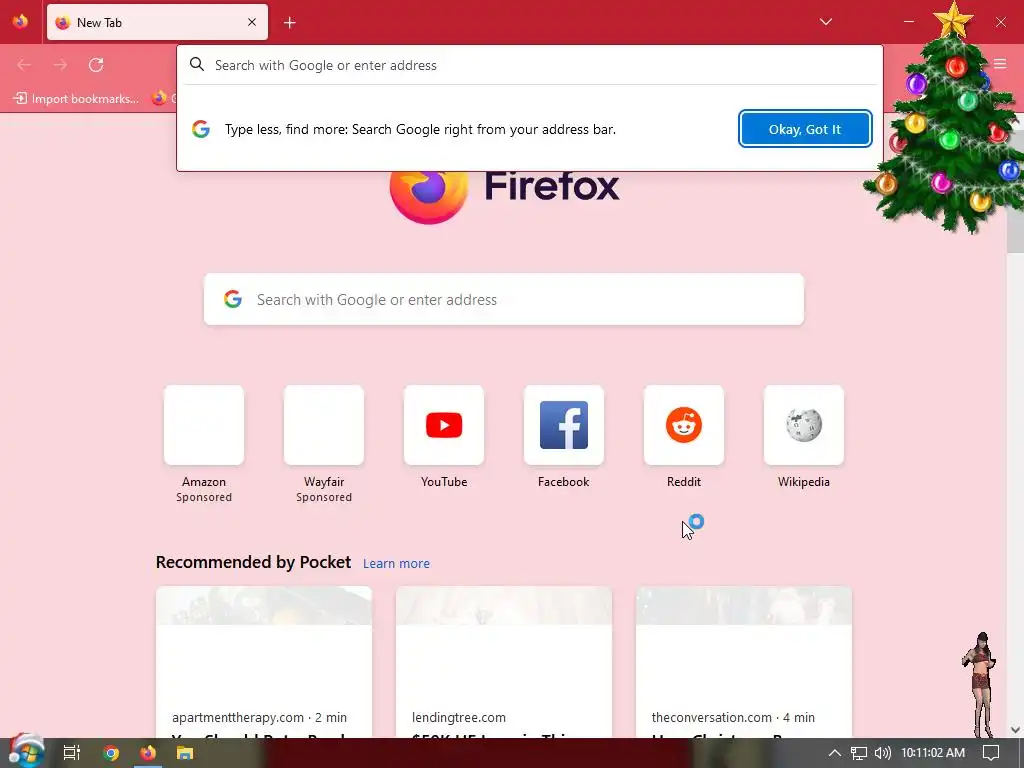This screenshot has height=768, width=1024.
Task: Open File Explorer from the taskbar
Action: pyautogui.click(x=185, y=753)
